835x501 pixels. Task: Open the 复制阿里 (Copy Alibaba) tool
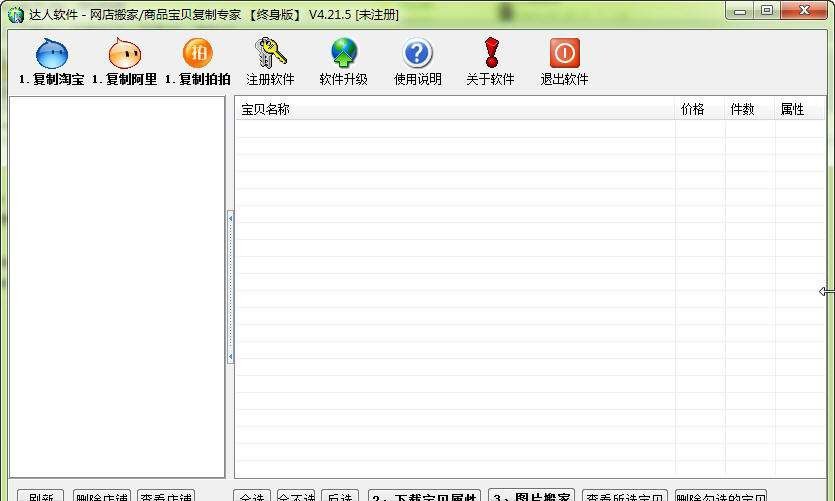click(125, 62)
